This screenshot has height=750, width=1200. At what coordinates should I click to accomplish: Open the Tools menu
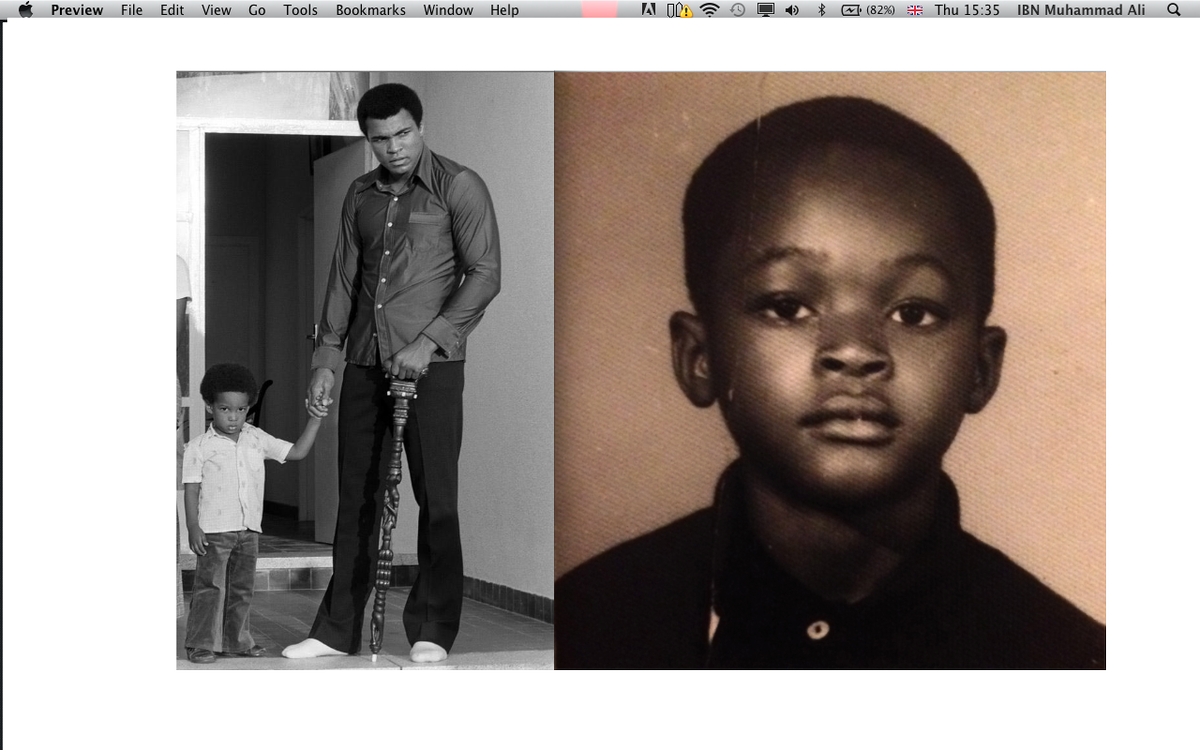pyautogui.click(x=300, y=10)
